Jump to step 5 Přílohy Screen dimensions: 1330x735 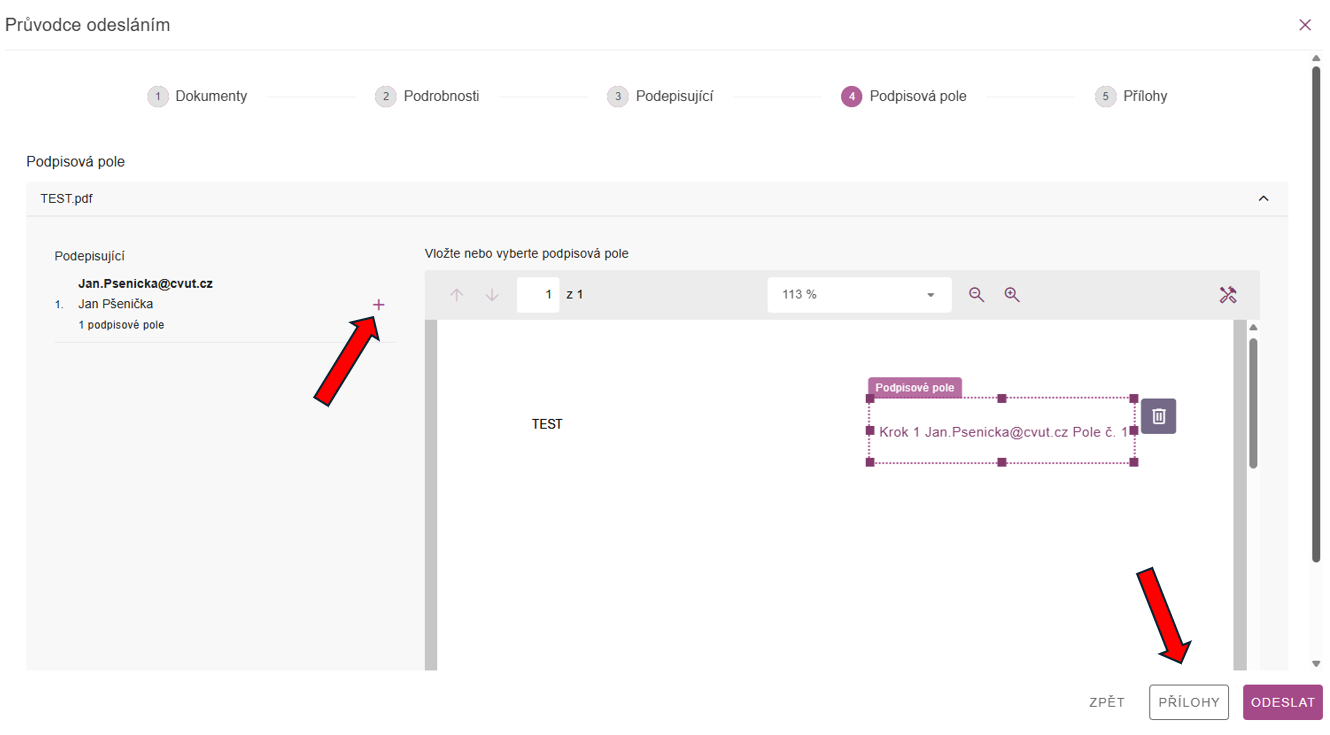click(1132, 97)
